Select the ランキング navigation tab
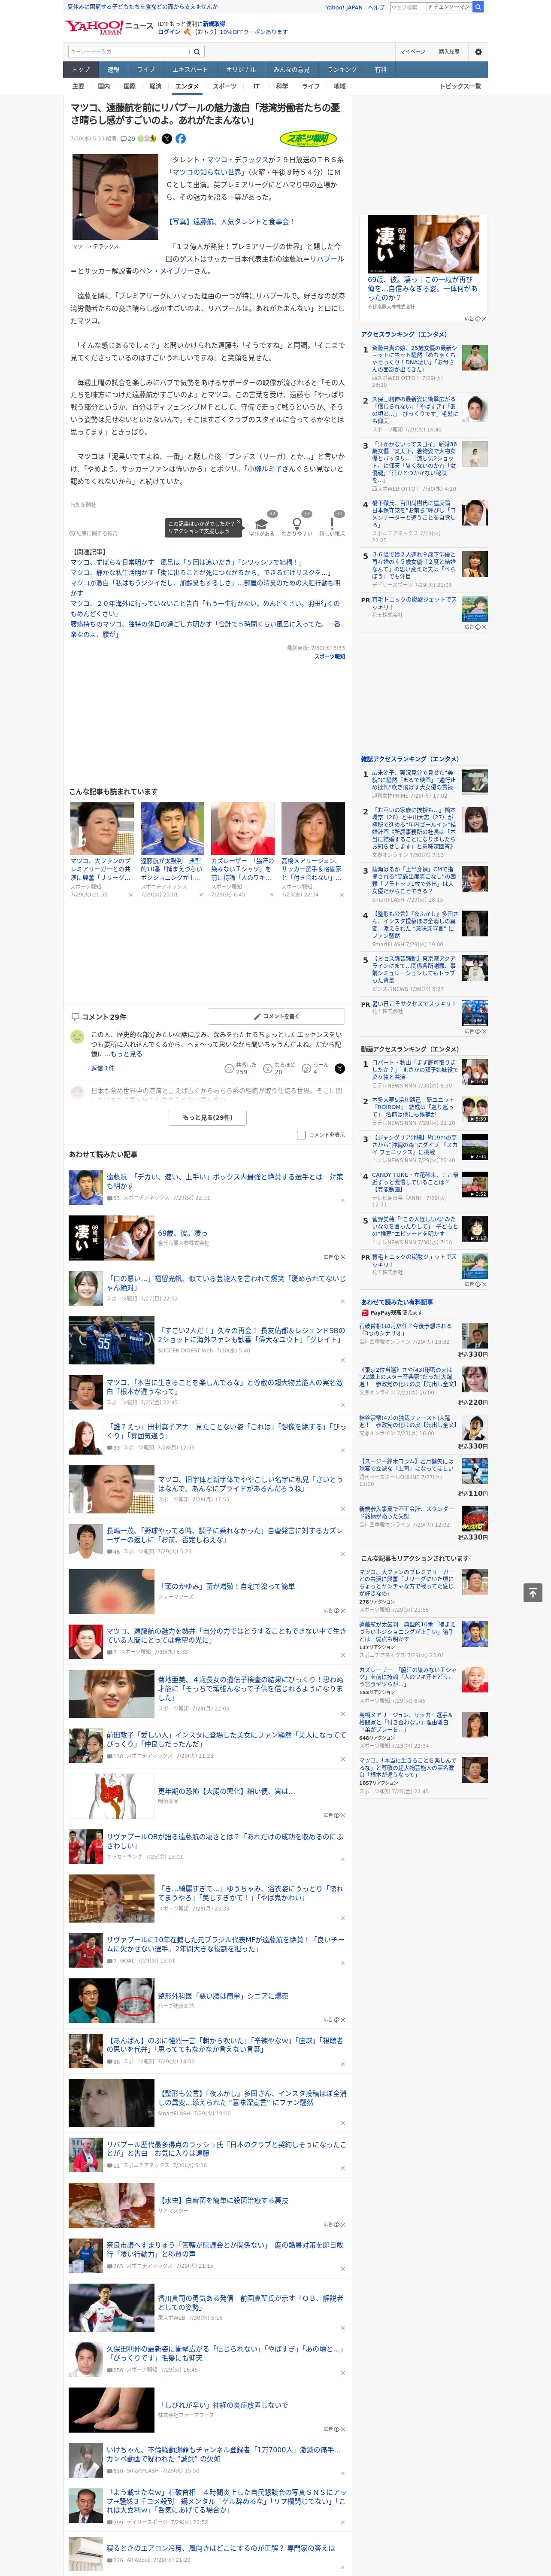The width and height of the screenshot is (551, 2576). point(342,70)
